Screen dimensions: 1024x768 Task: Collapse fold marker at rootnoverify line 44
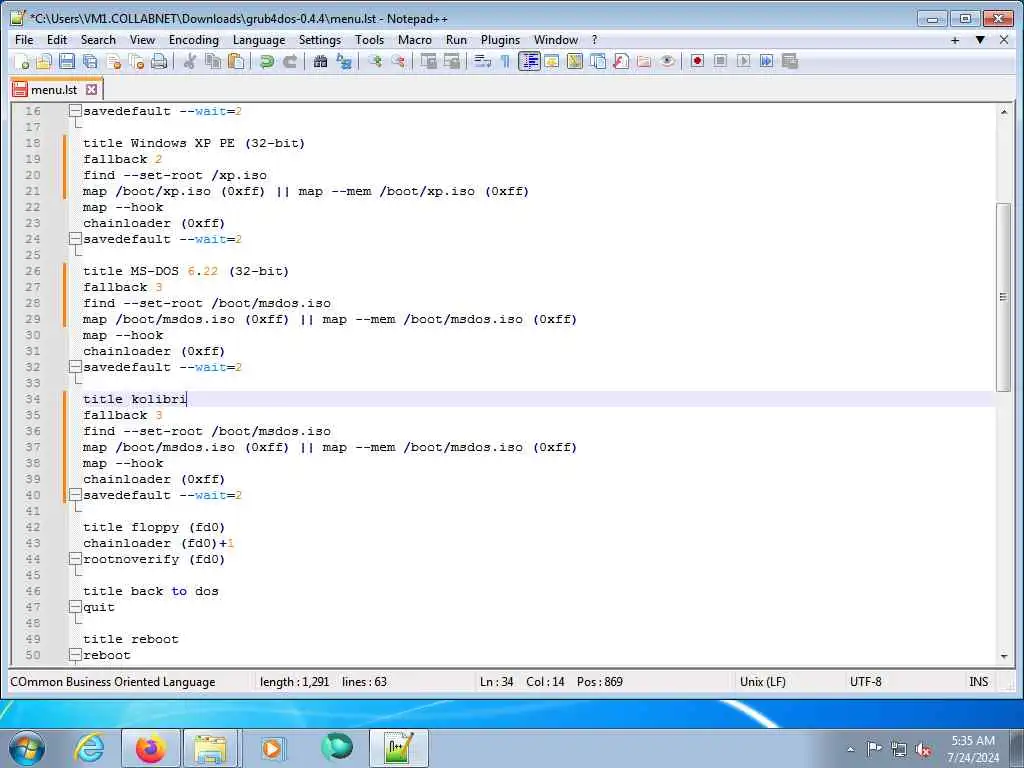[x=76, y=559]
